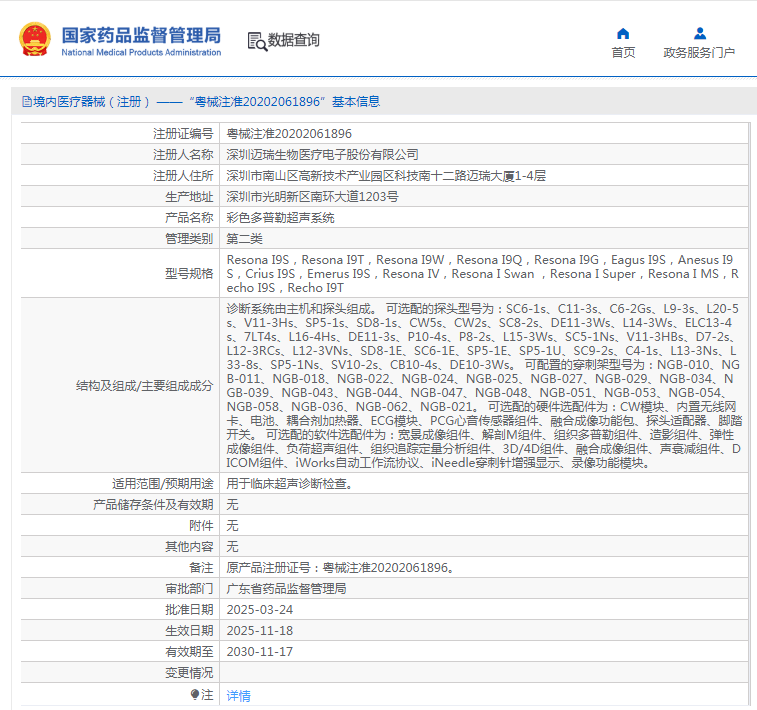
Task: Click the 管理类别 value 第二类
Action: (245, 238)
